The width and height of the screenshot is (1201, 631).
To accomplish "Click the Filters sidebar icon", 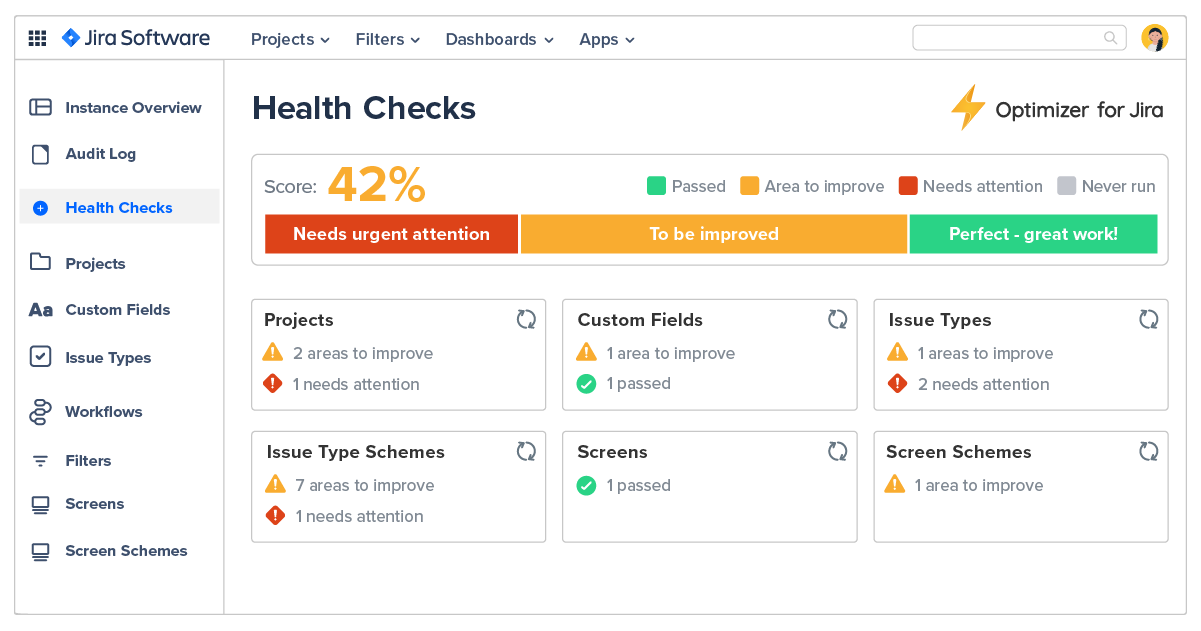I will coord(40,461).
